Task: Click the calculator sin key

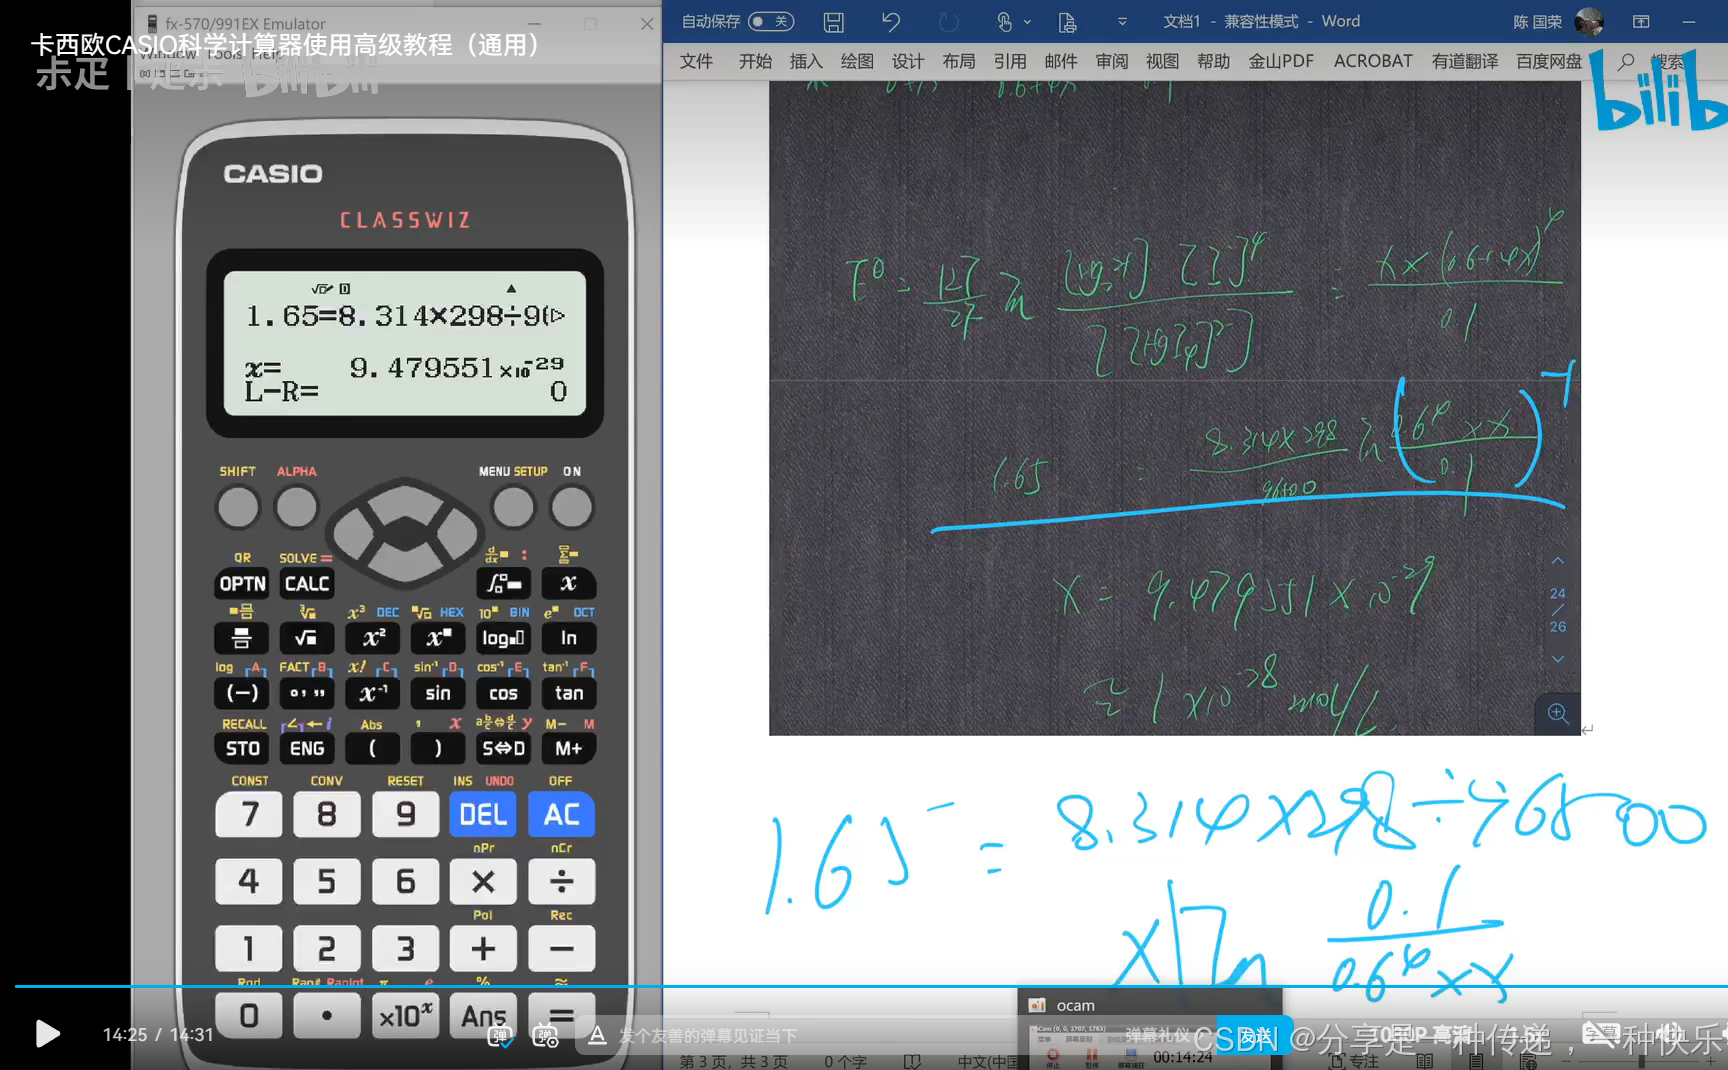Action: click(x=438, y=693)
